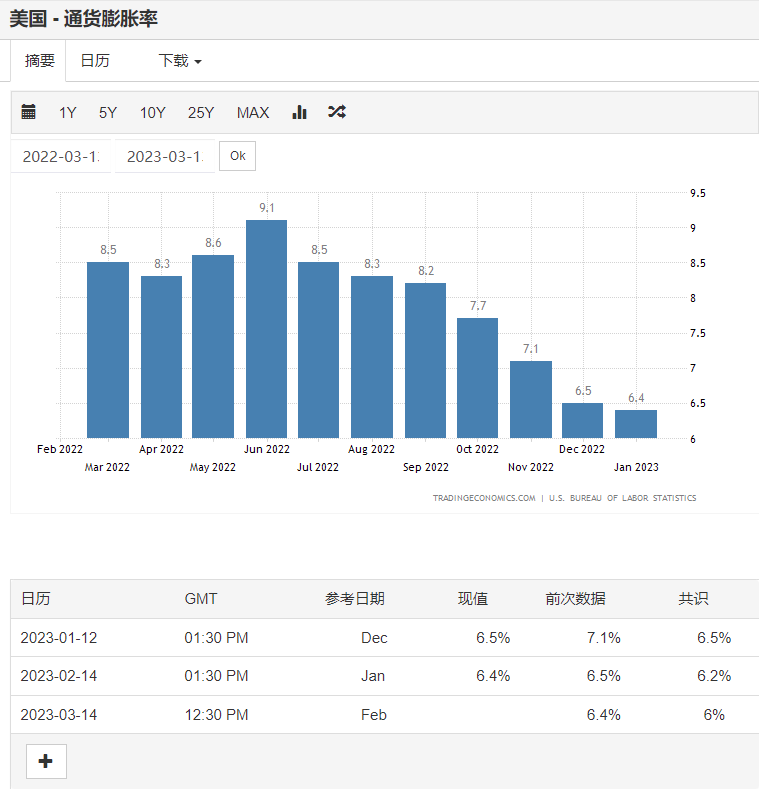
Task: Click the Jan 2023 bar labeled 6.4
Action: (636, 424)
